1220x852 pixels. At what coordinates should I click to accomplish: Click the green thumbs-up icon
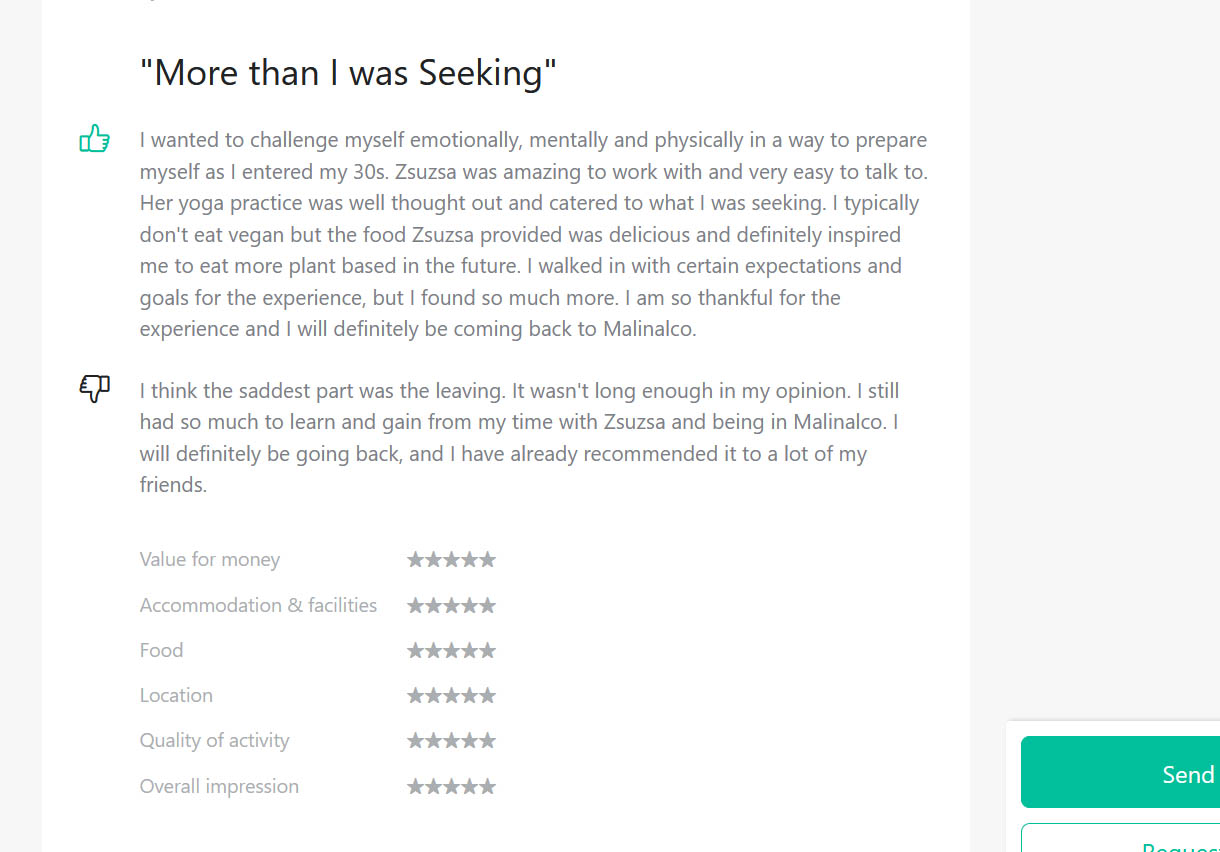point(94,138)
